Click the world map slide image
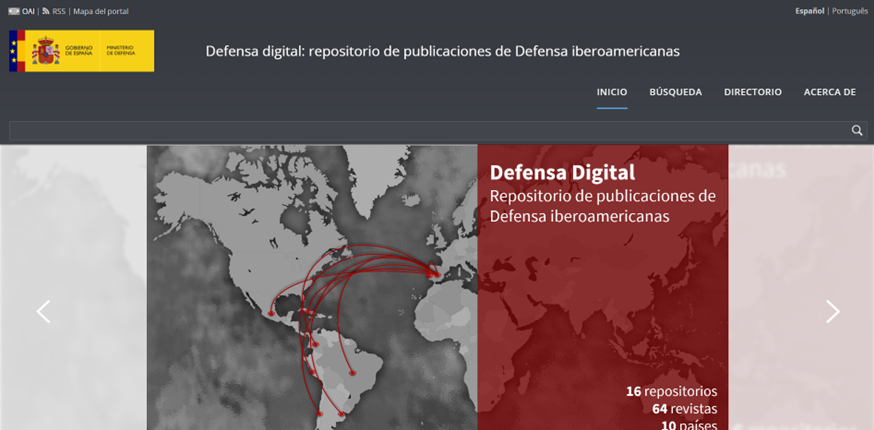Image resolution: width=874 pixels, height=430 pixels. [311, 290]
